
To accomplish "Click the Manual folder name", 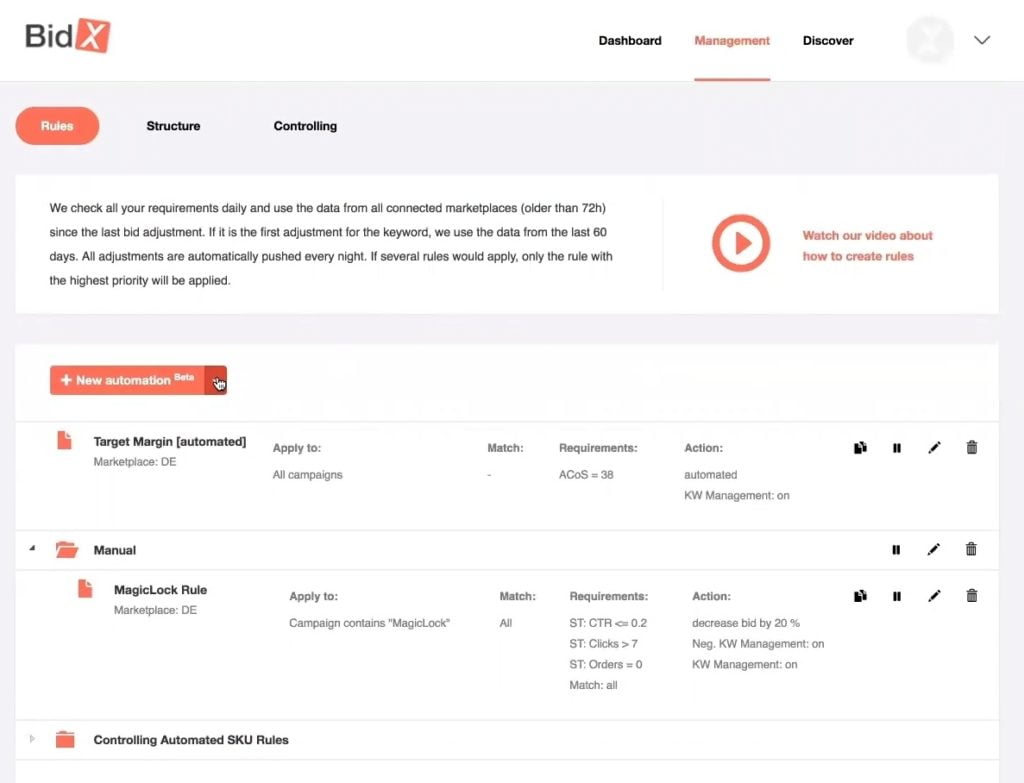I will point(115,550).
